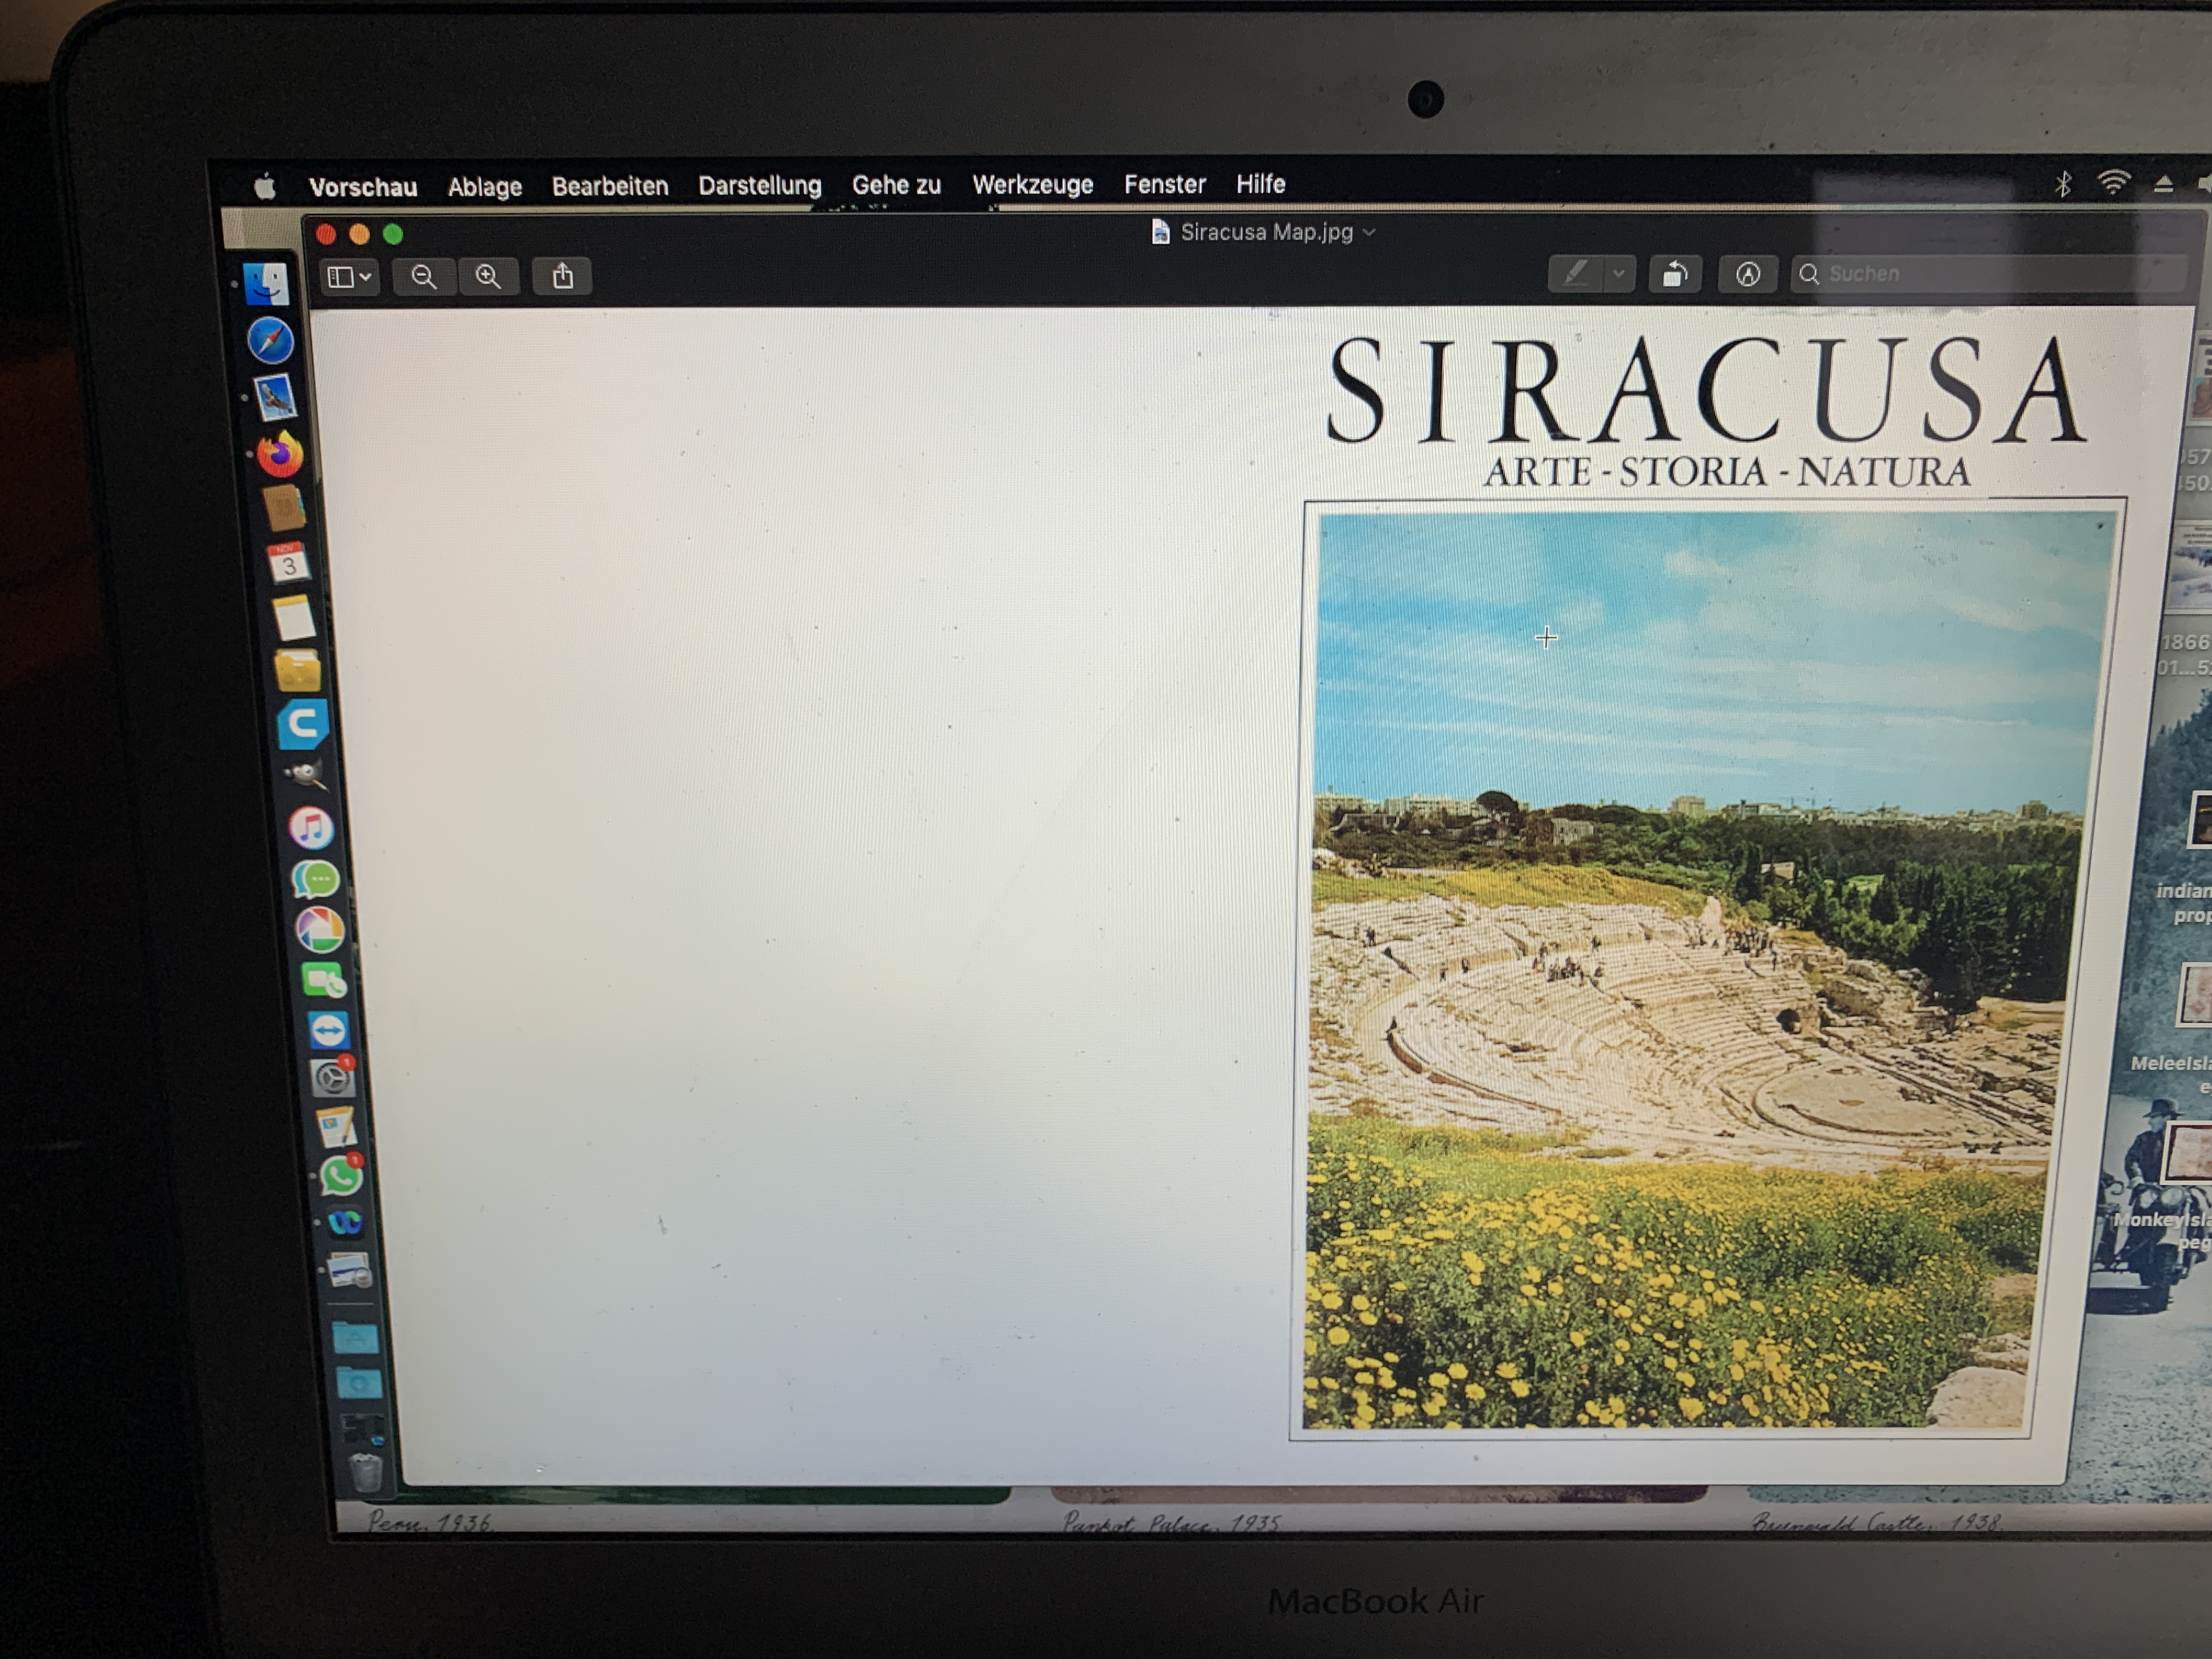This screenshot has width=2212, height=1659.
Task: Open the share sheet from the toolbar
Action: click(563, 276)
